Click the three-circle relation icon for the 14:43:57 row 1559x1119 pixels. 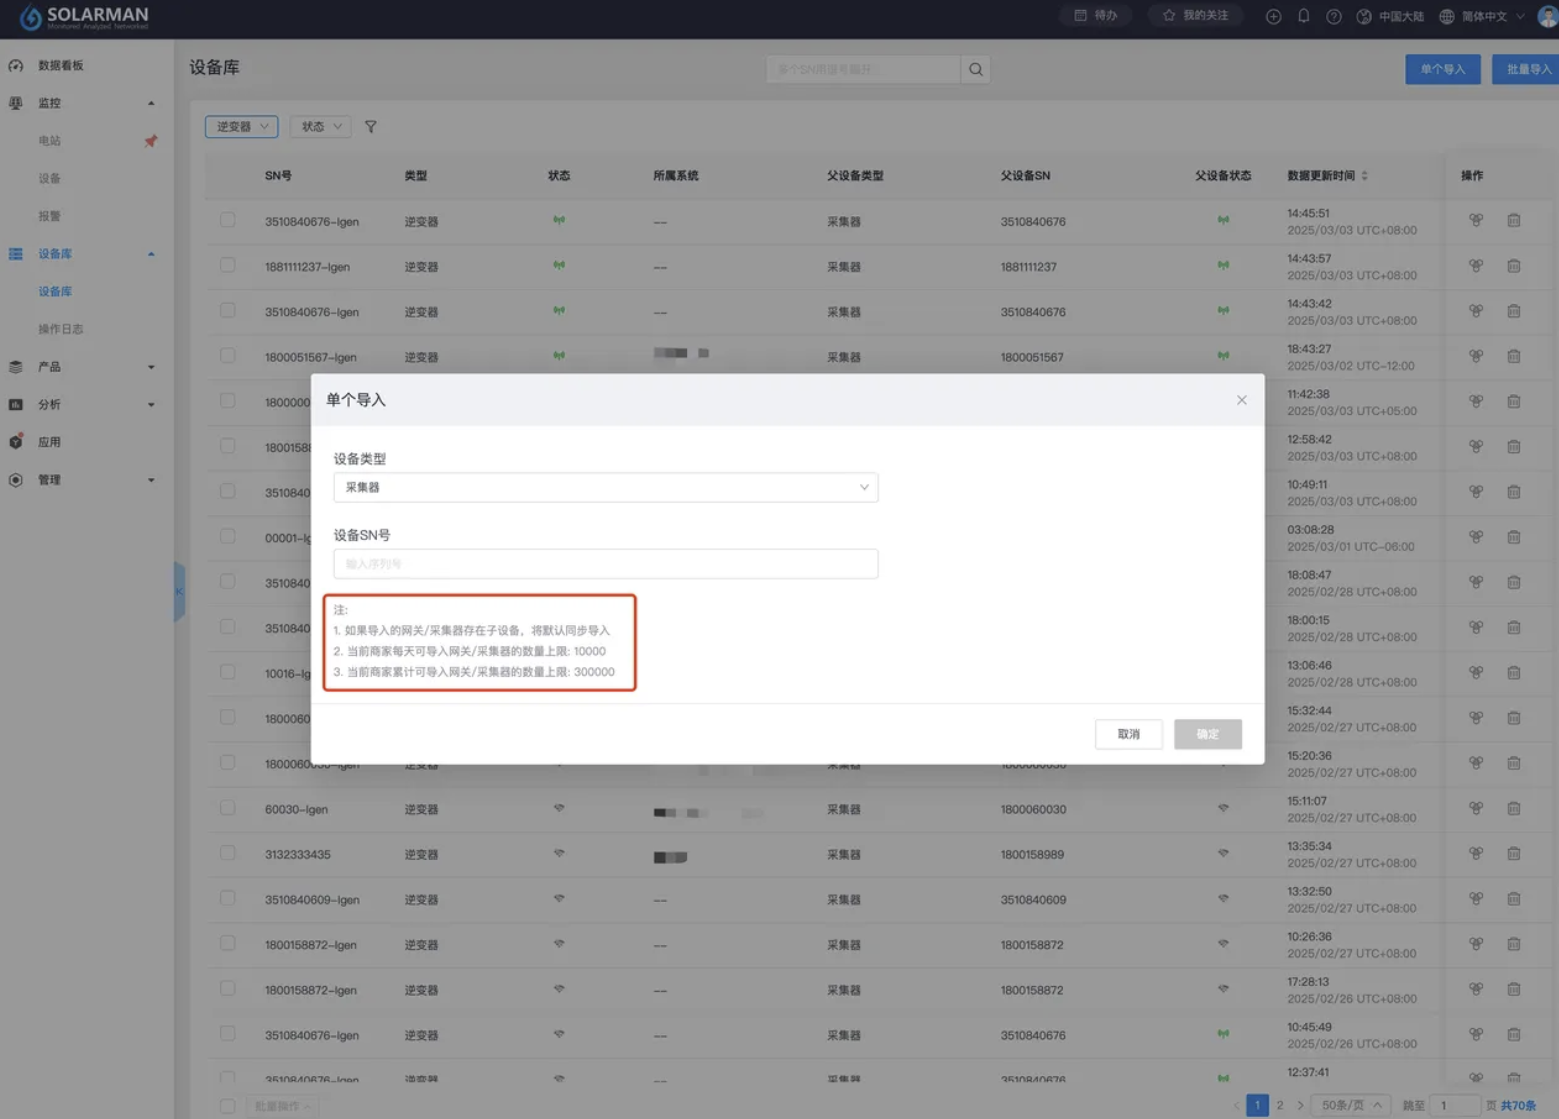click(1476, 266)
